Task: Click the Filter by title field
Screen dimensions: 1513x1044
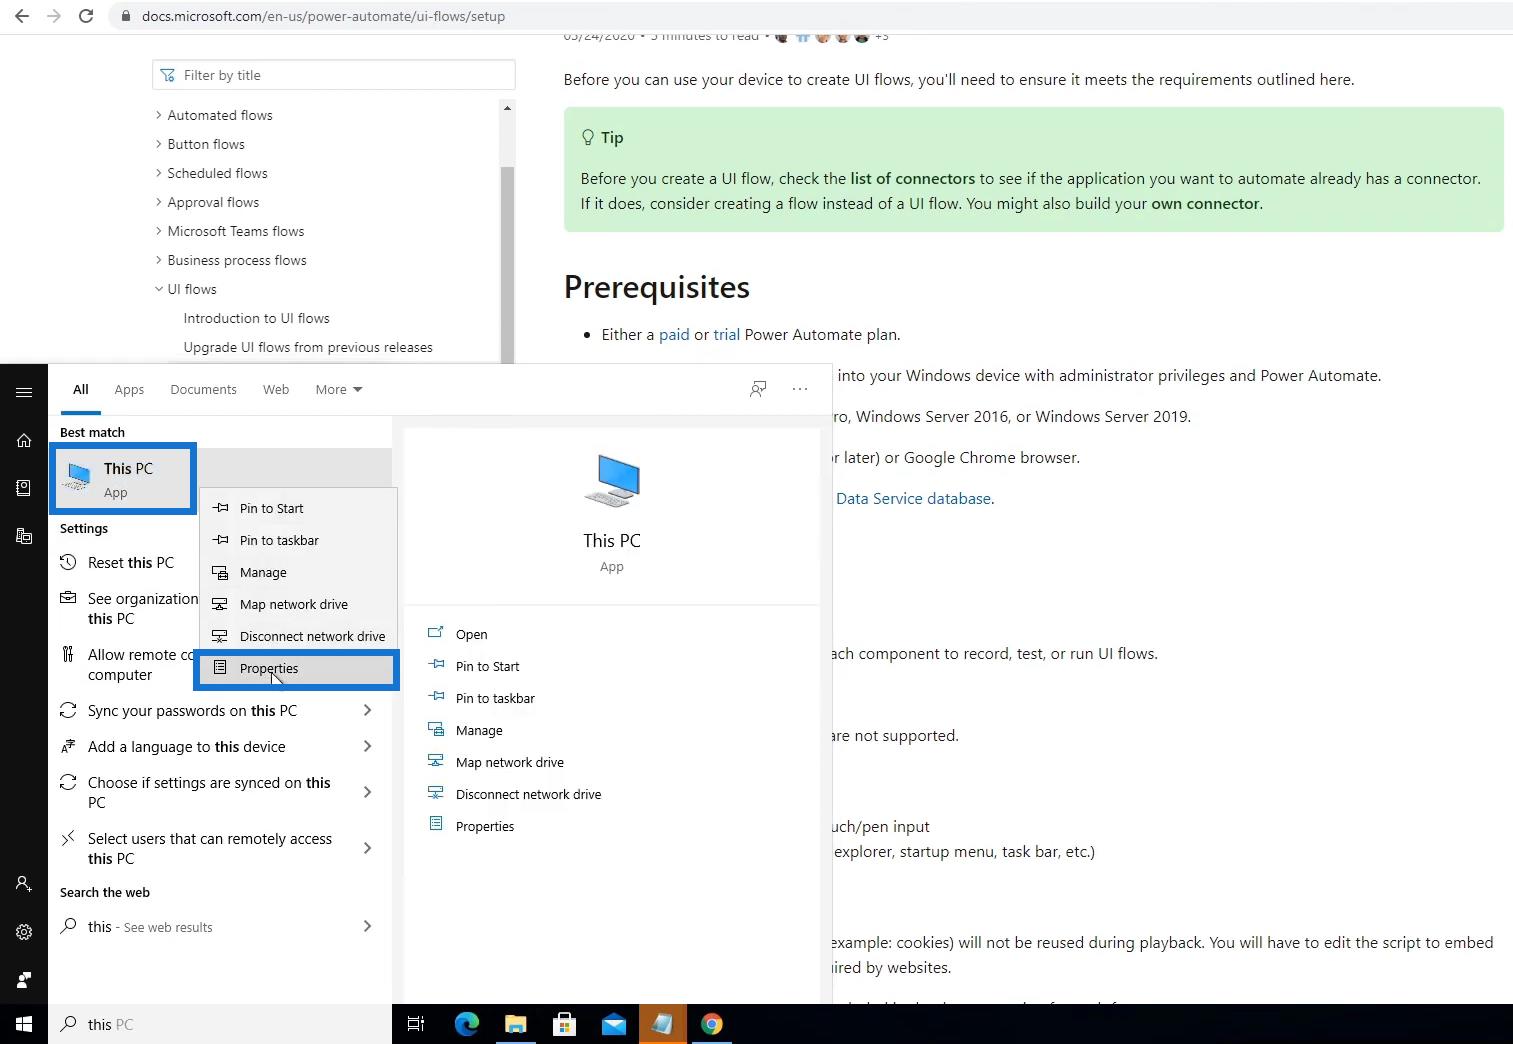Action: tap(334, 75)
